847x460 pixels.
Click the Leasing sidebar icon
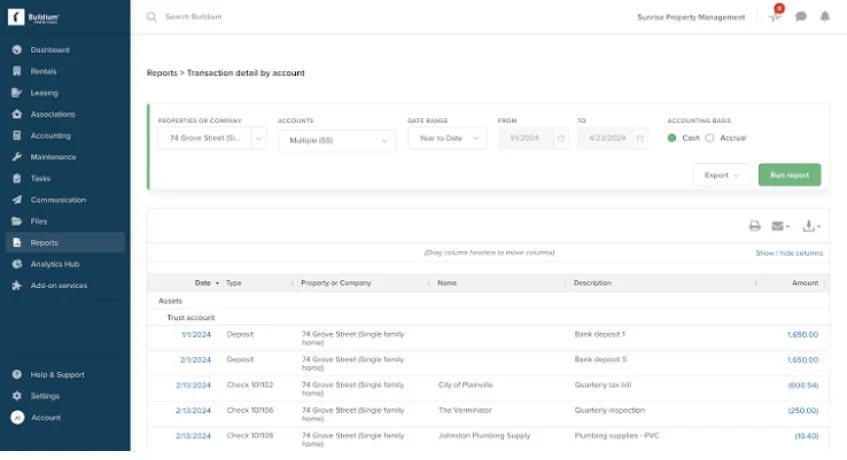click(17, 93)
